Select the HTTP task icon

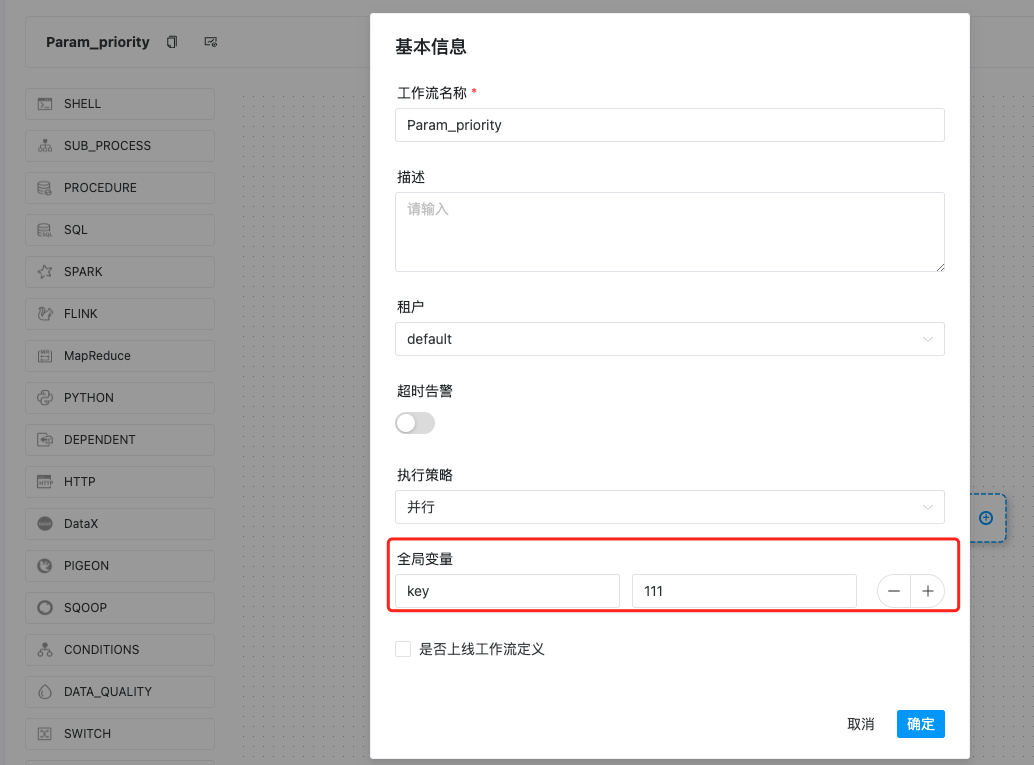45,482
